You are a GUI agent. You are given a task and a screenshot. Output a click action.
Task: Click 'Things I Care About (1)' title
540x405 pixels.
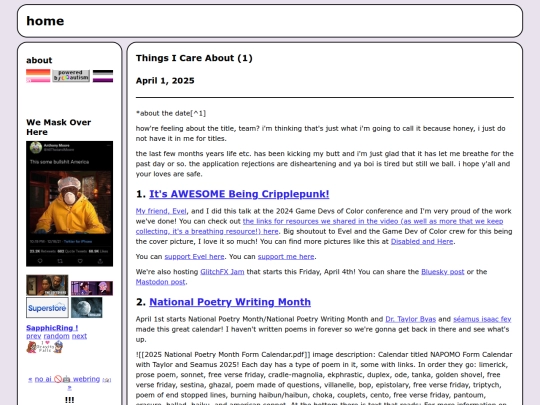coord(194,58)
